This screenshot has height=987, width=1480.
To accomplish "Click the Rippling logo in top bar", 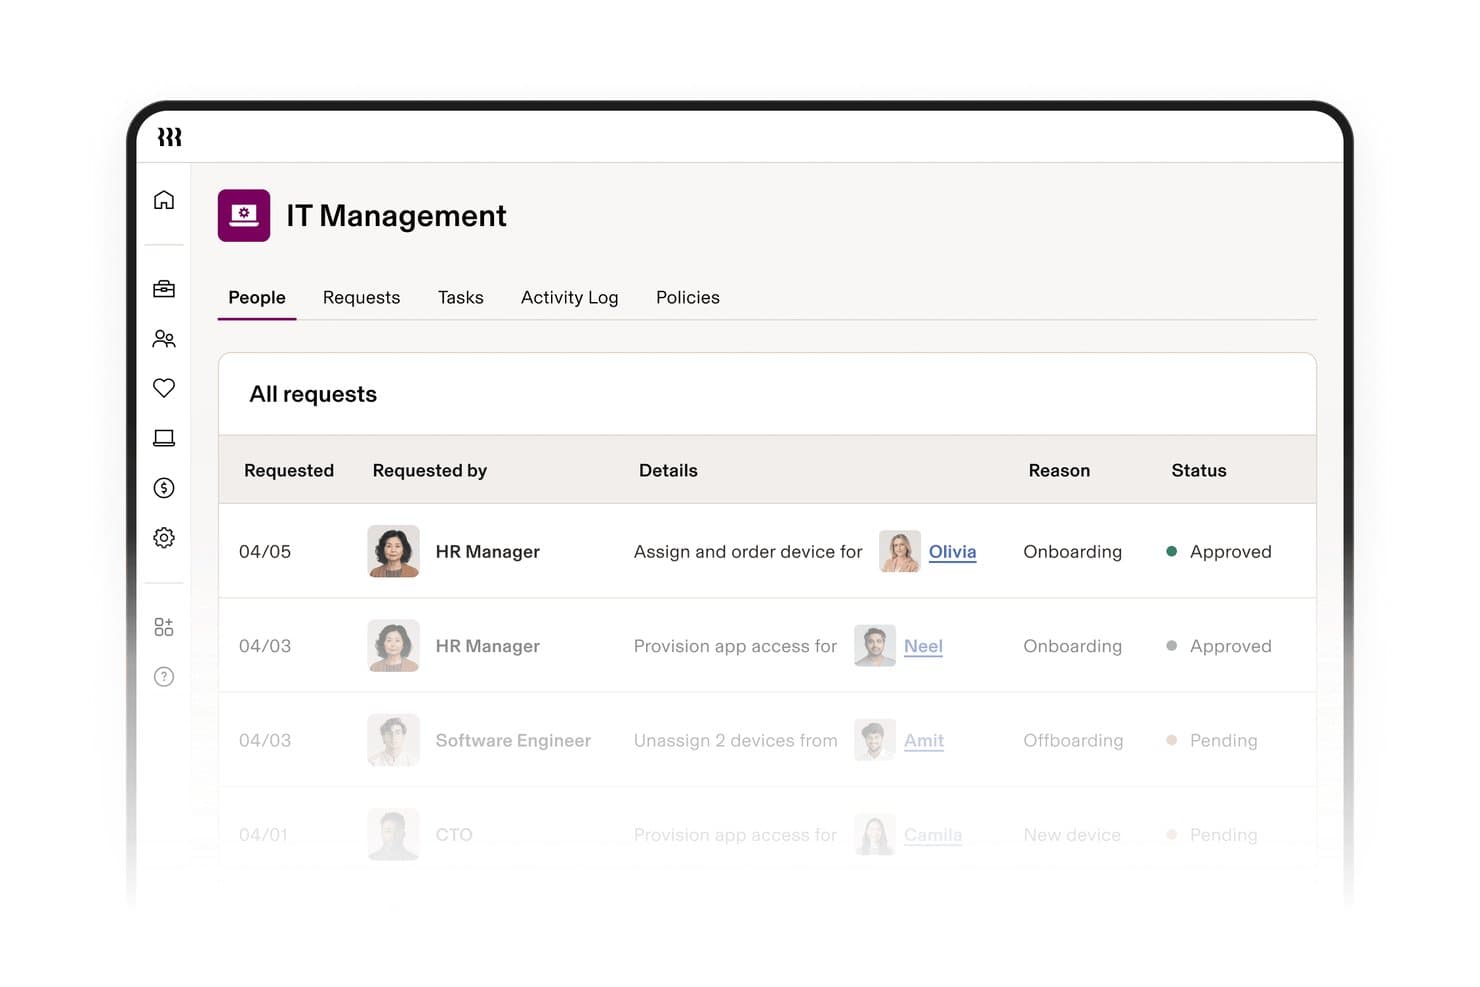I will point(169,137).
